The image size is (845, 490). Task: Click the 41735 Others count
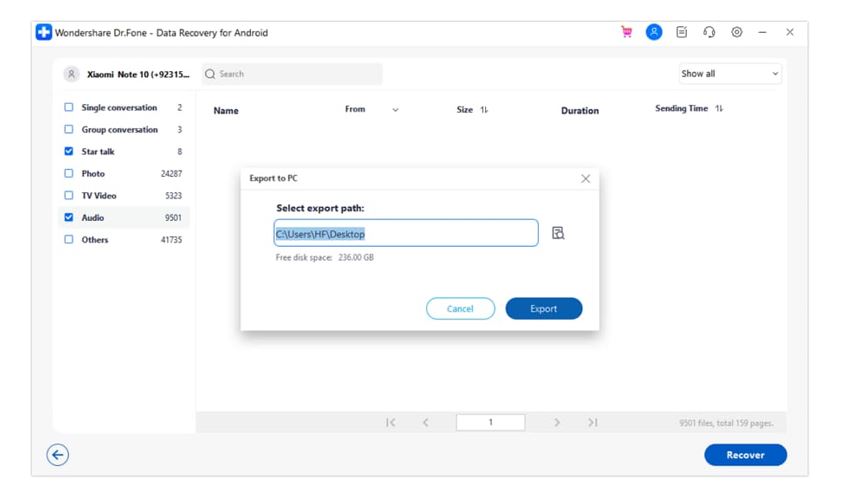tap(171, 239)
